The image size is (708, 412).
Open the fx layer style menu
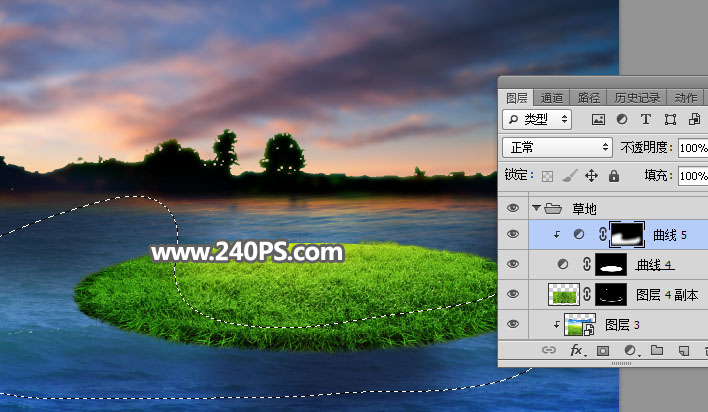(576, 351)
